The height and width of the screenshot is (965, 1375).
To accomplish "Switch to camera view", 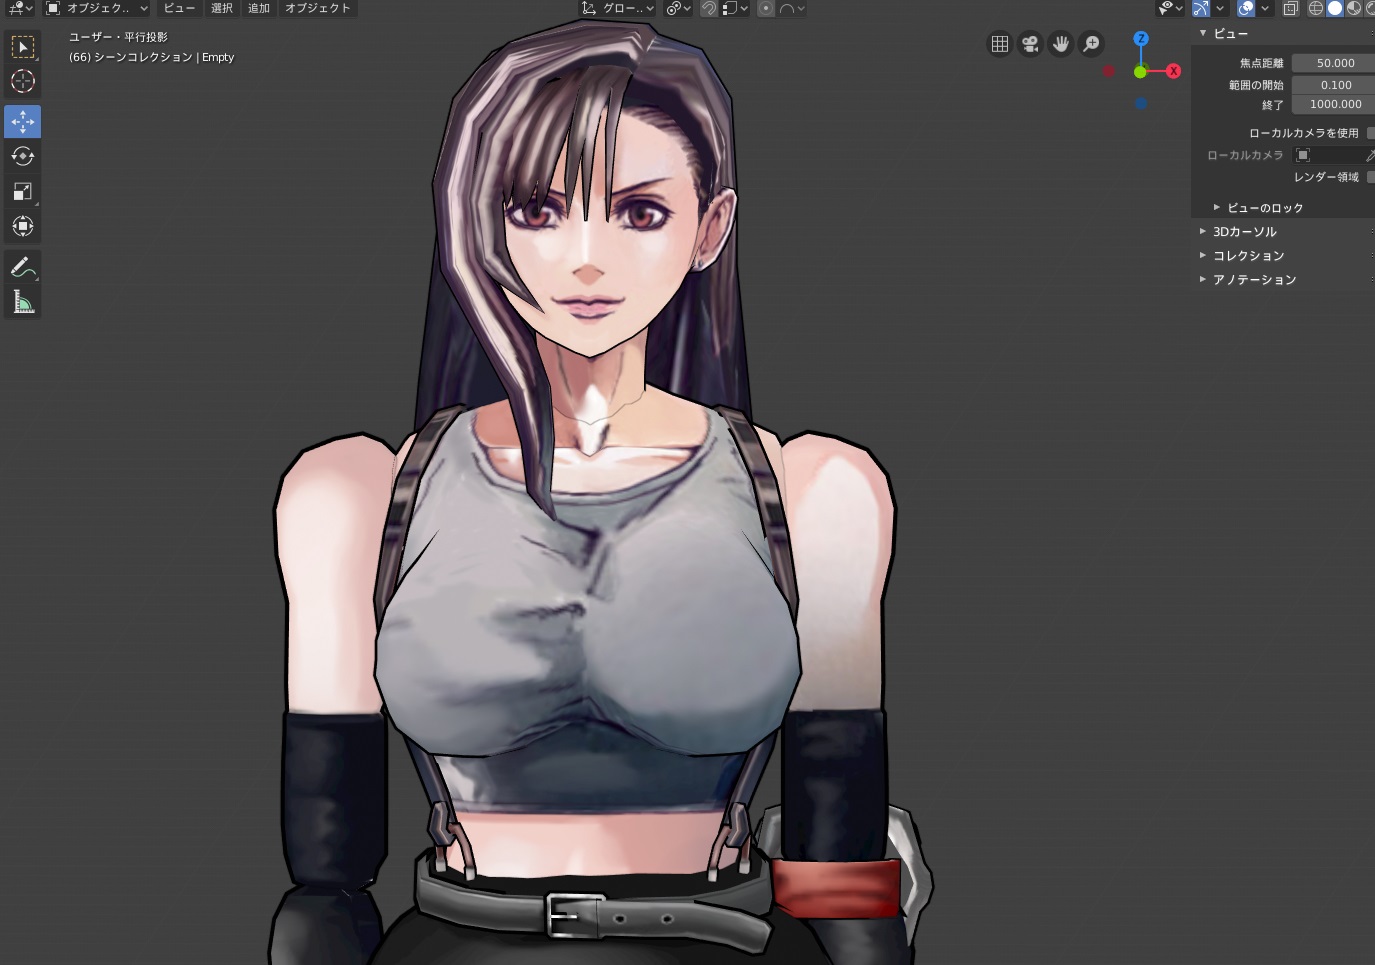I will pyautogui.click(x=1030, y=44).
